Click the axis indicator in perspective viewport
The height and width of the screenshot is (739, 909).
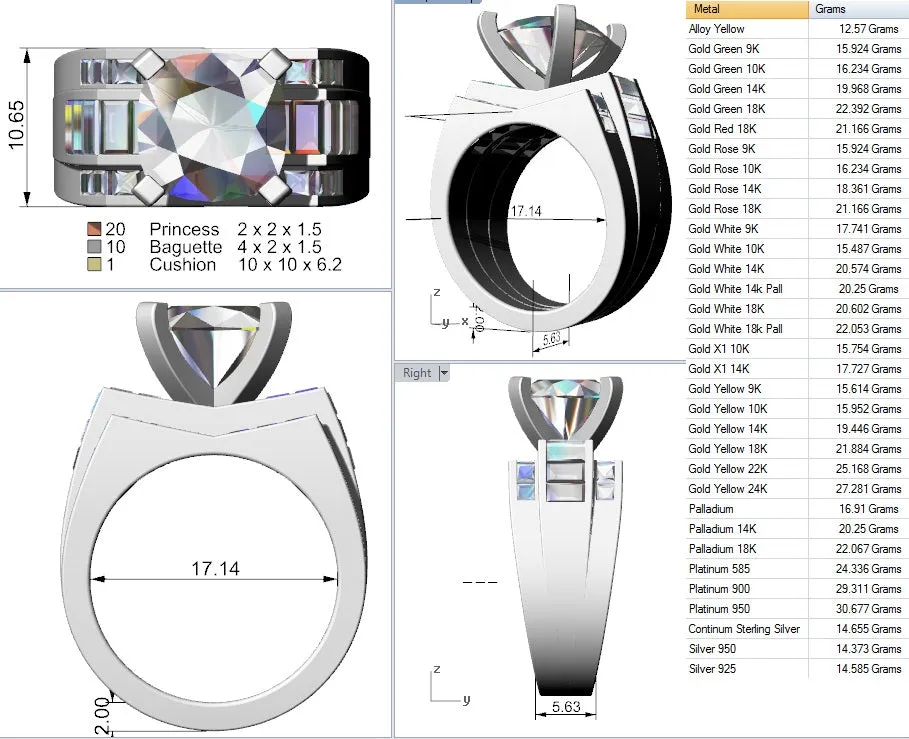[x=450, y=308]
